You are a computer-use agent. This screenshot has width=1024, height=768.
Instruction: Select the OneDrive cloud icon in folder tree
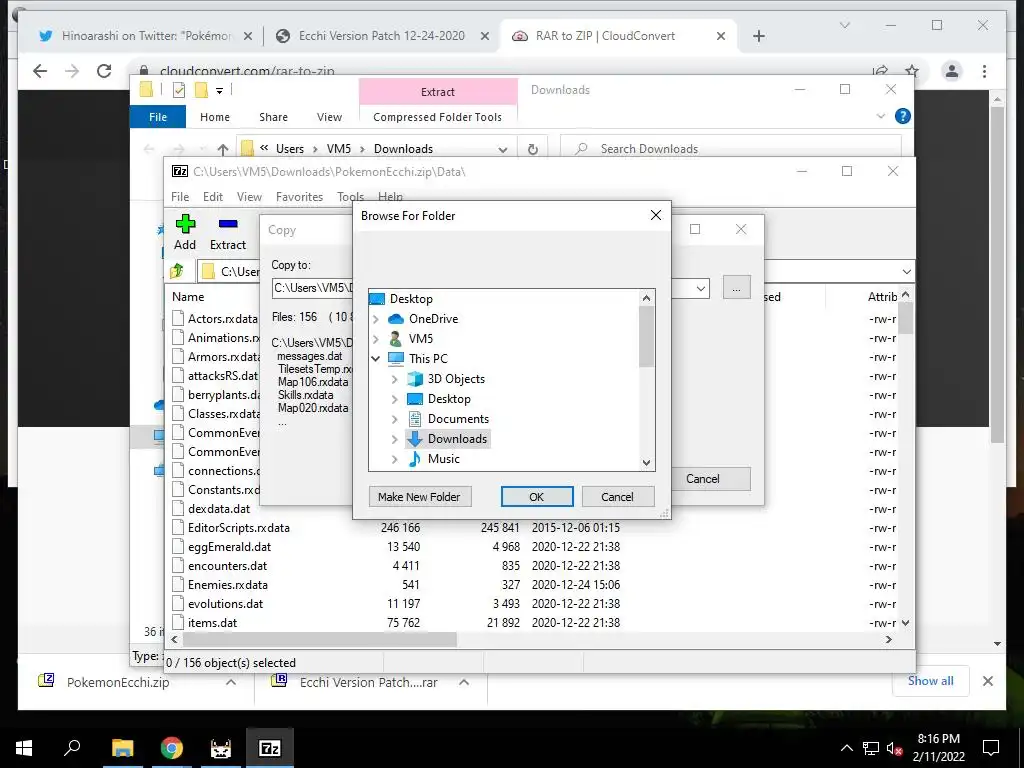pyautogui.click(x=396, y=319)
